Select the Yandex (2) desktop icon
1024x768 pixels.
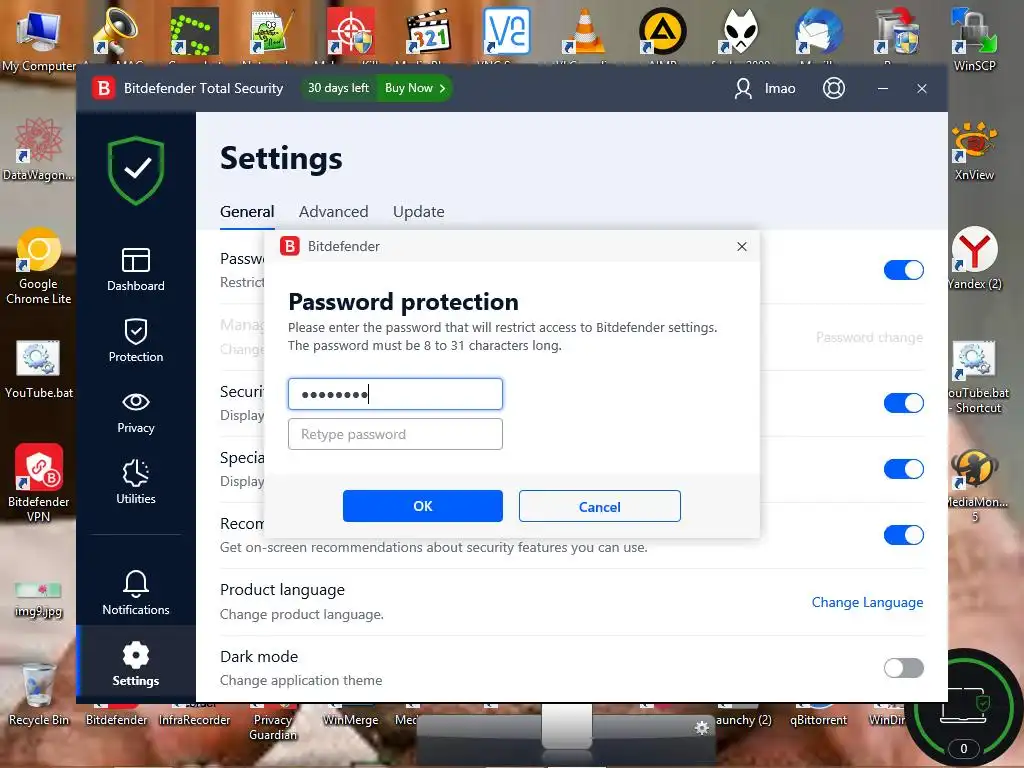pyautogui.click(x=974, y=258)
